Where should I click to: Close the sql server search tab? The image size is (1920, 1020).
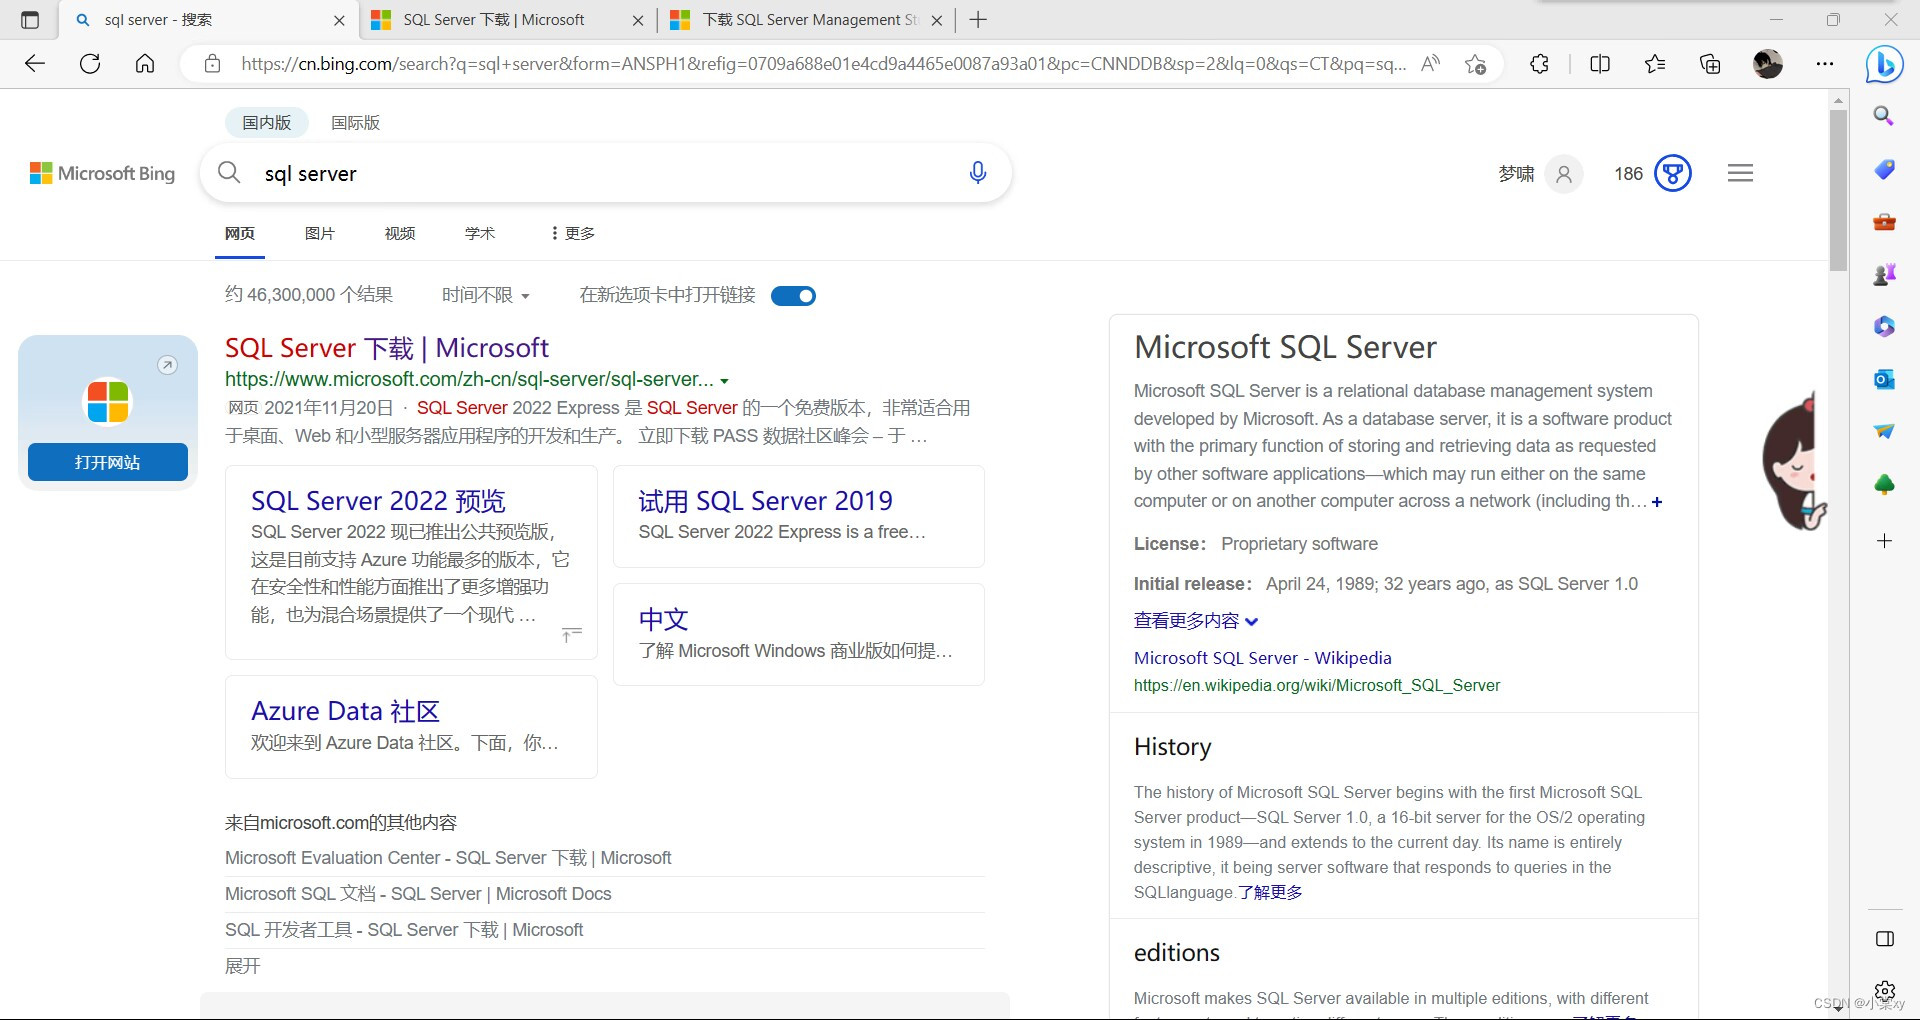pyautogui.click(x=339, y=20)
